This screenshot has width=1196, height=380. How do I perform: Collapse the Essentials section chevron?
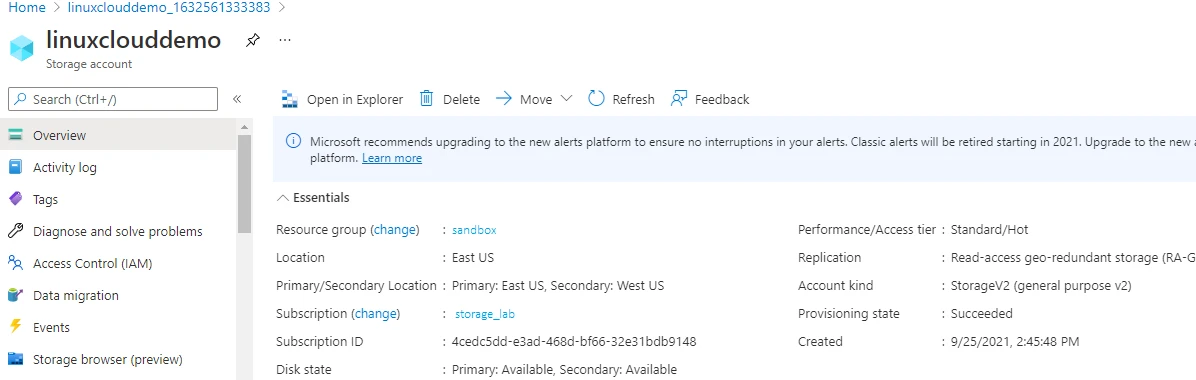282,198
